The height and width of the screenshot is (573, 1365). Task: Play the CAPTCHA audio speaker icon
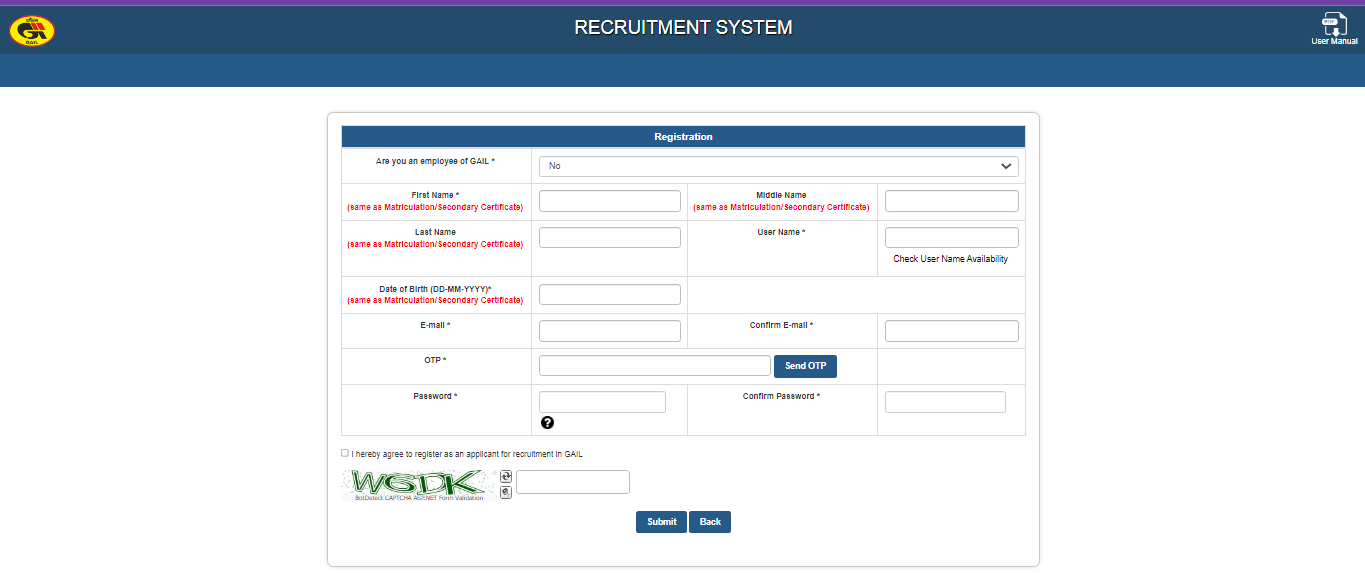pyautogui.click(x=506, y=492)
